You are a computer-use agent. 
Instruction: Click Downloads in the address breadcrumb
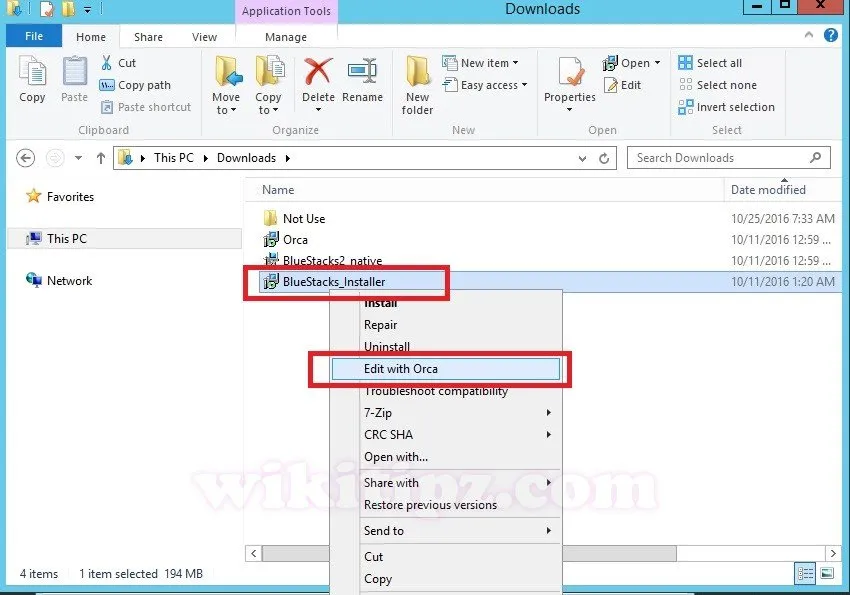click(246, 158)
